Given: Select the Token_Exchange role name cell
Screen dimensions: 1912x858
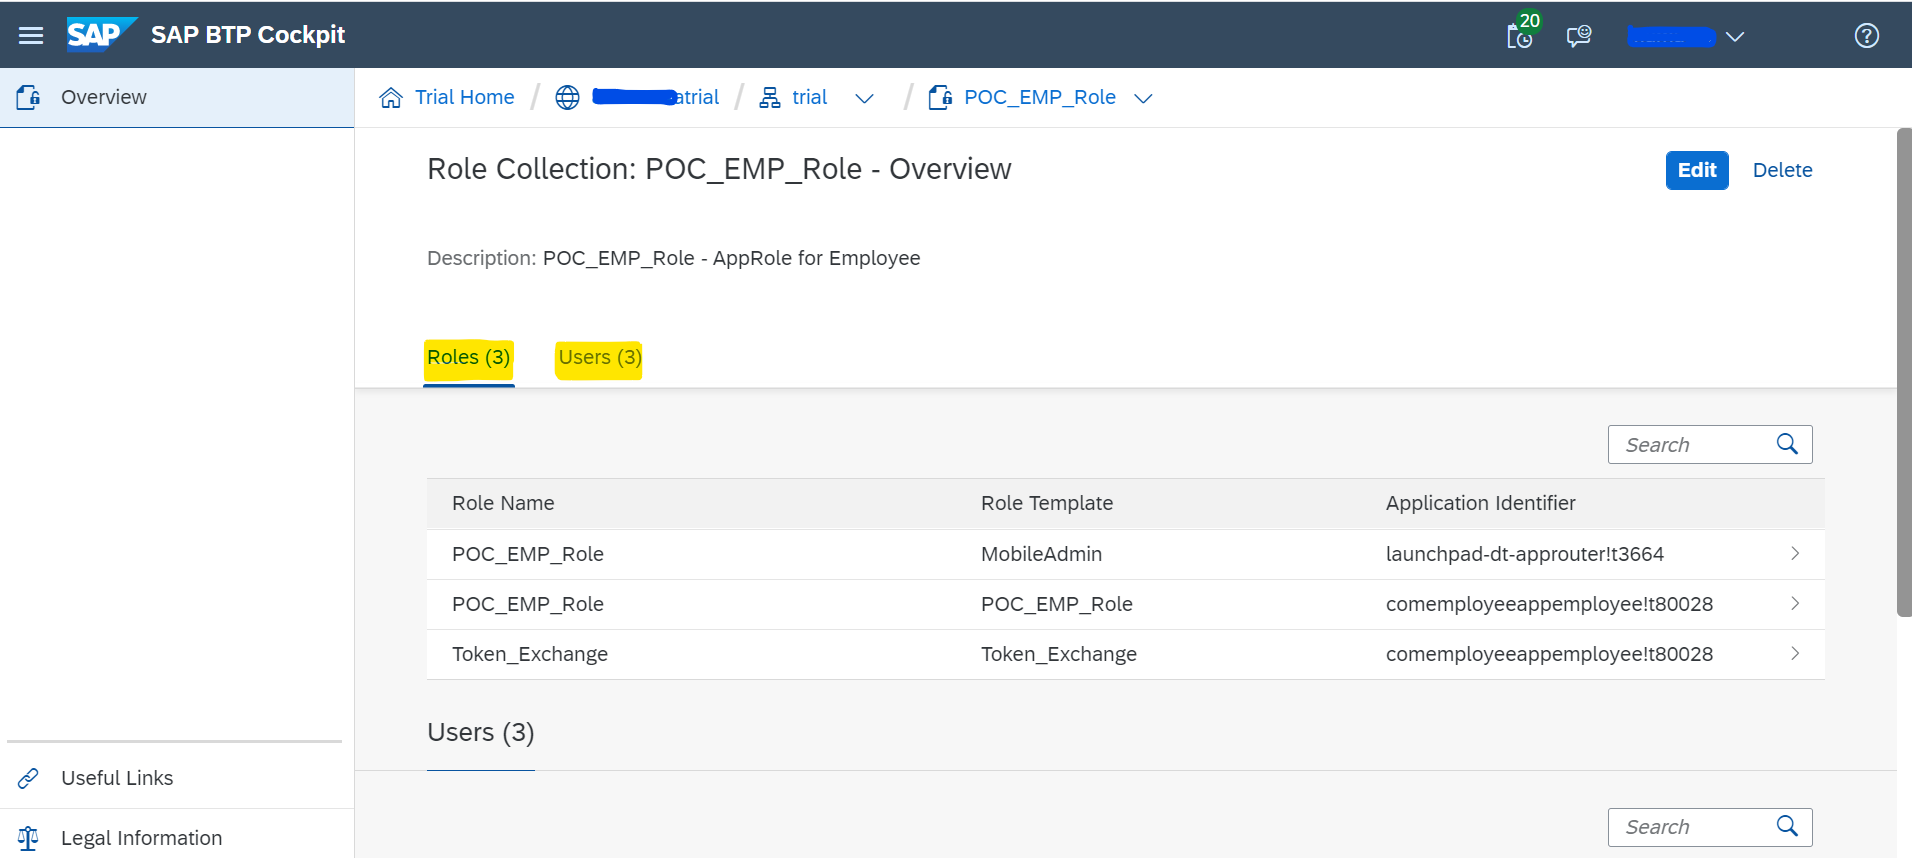Looking at the screenshot, I should pos(530,654).
